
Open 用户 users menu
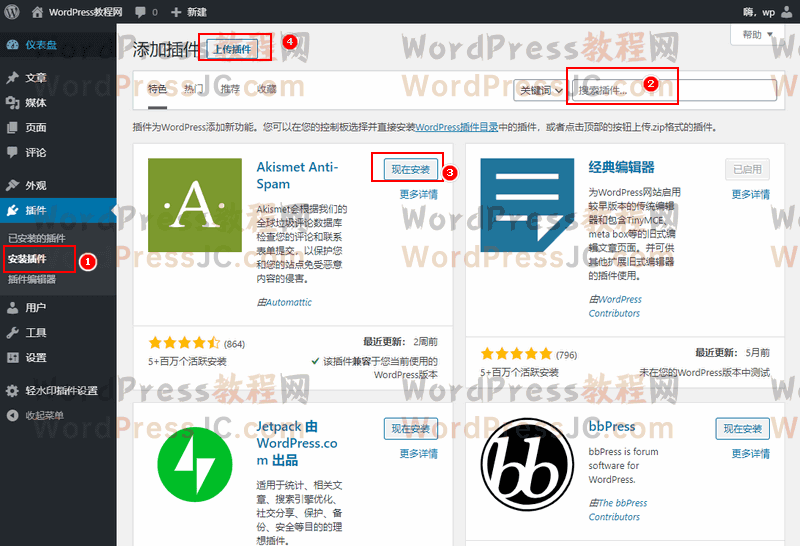[x=58, y=308]
